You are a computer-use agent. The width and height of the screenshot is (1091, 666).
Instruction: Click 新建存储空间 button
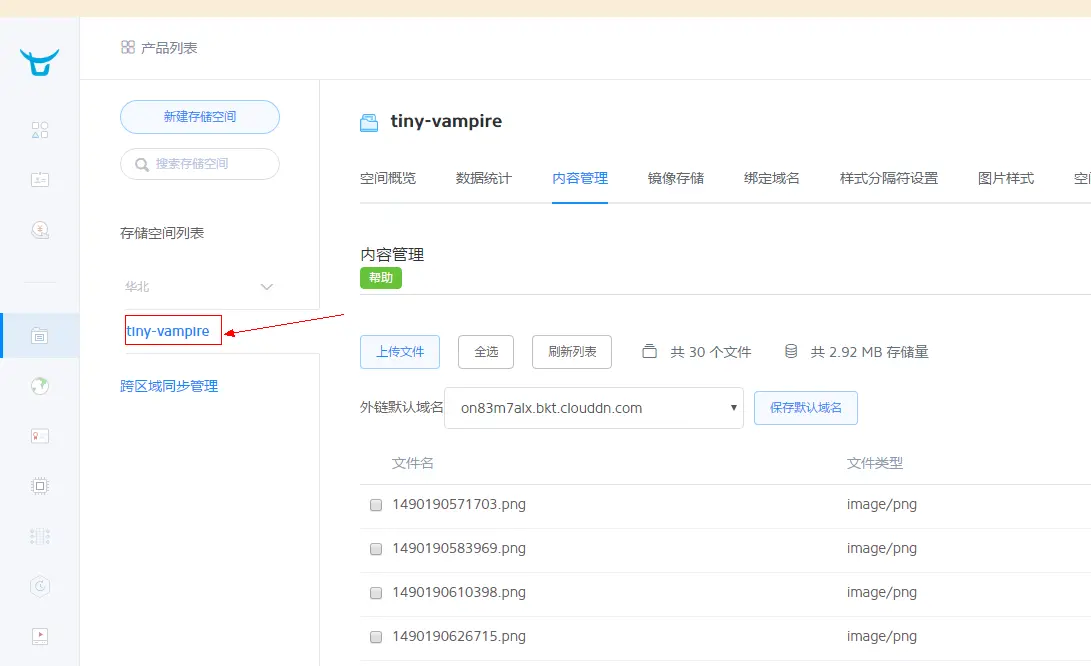200,116
